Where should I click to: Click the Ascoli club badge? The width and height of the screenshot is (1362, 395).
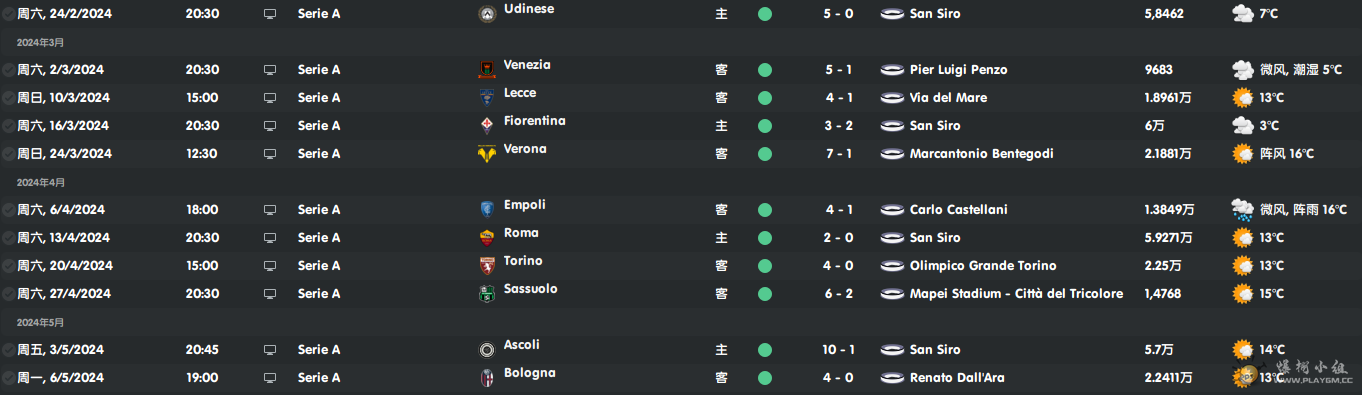pyautogui.click(x=487, y=350)
